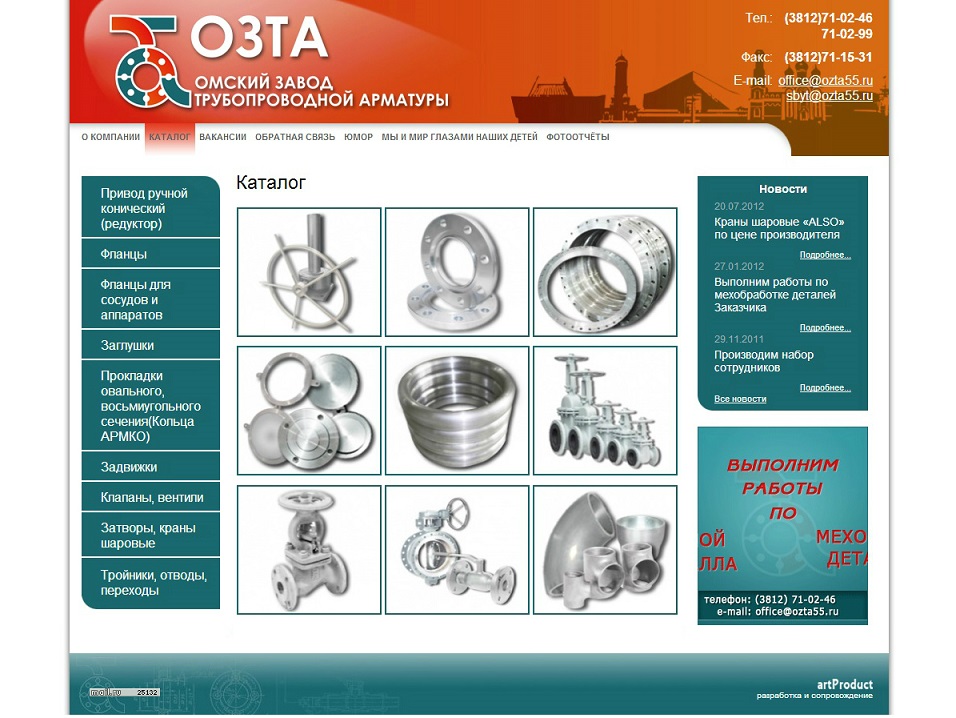Click the Новости panel heading

(783, 189)
